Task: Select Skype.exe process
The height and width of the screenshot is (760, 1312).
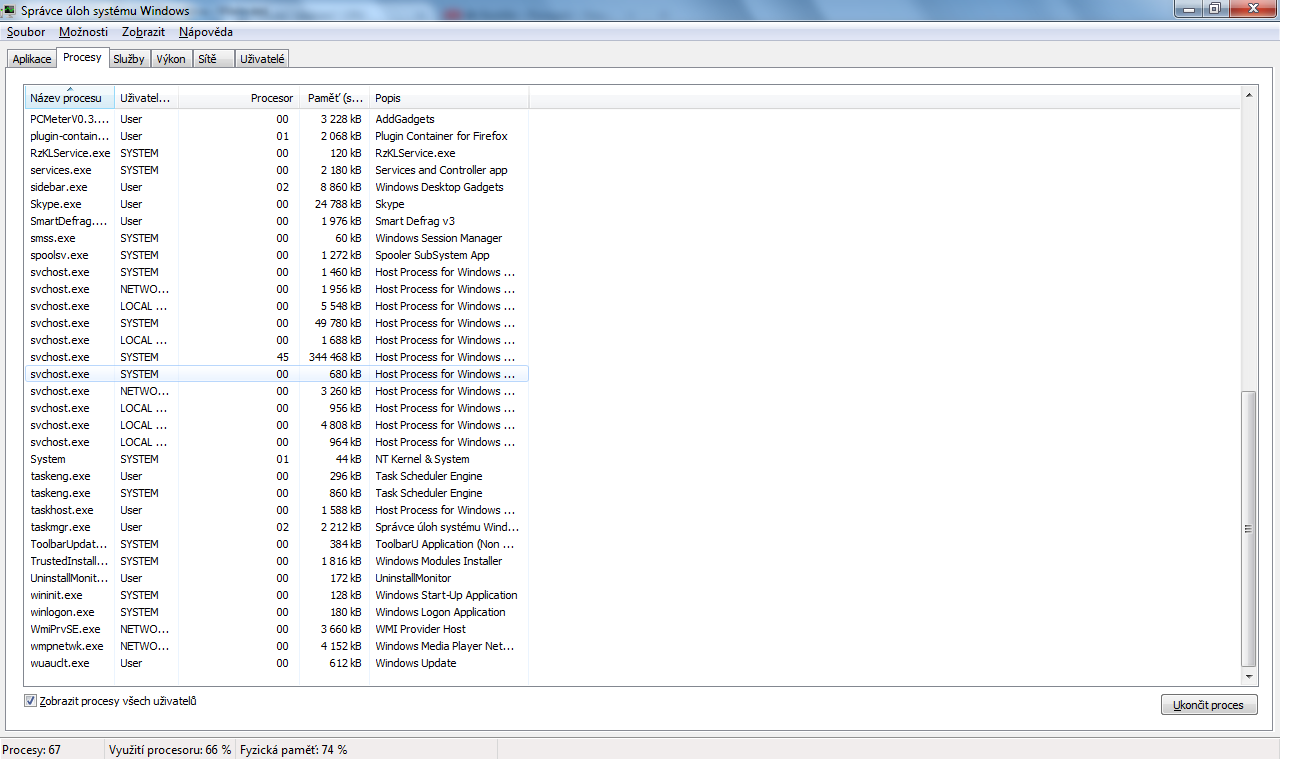Action: pos(276,204)
